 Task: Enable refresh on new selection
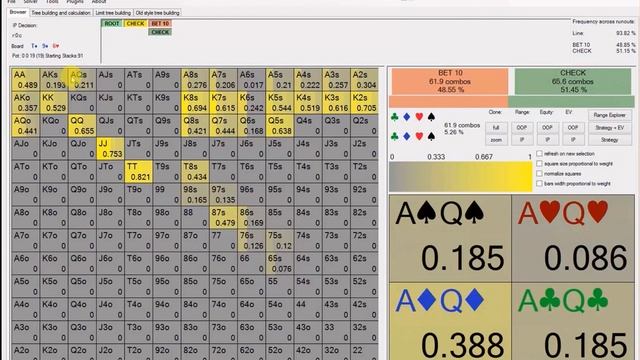point(539,153)
